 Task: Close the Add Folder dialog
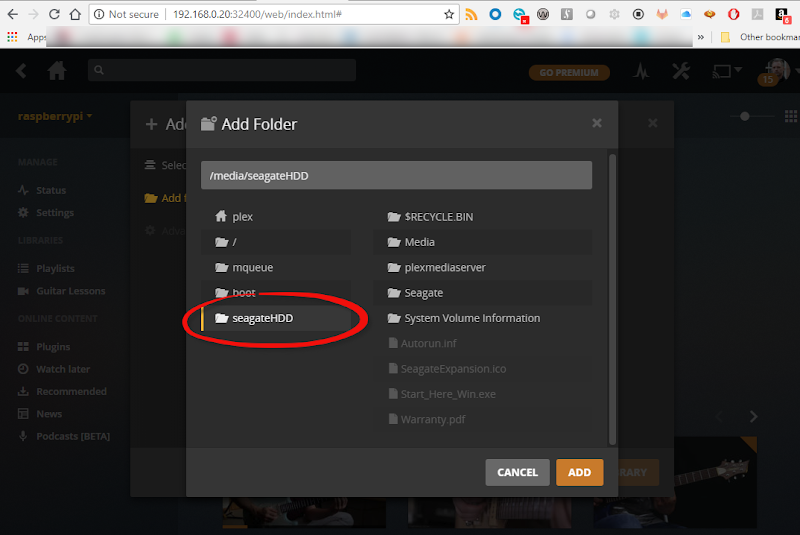(x=597, y=123)
